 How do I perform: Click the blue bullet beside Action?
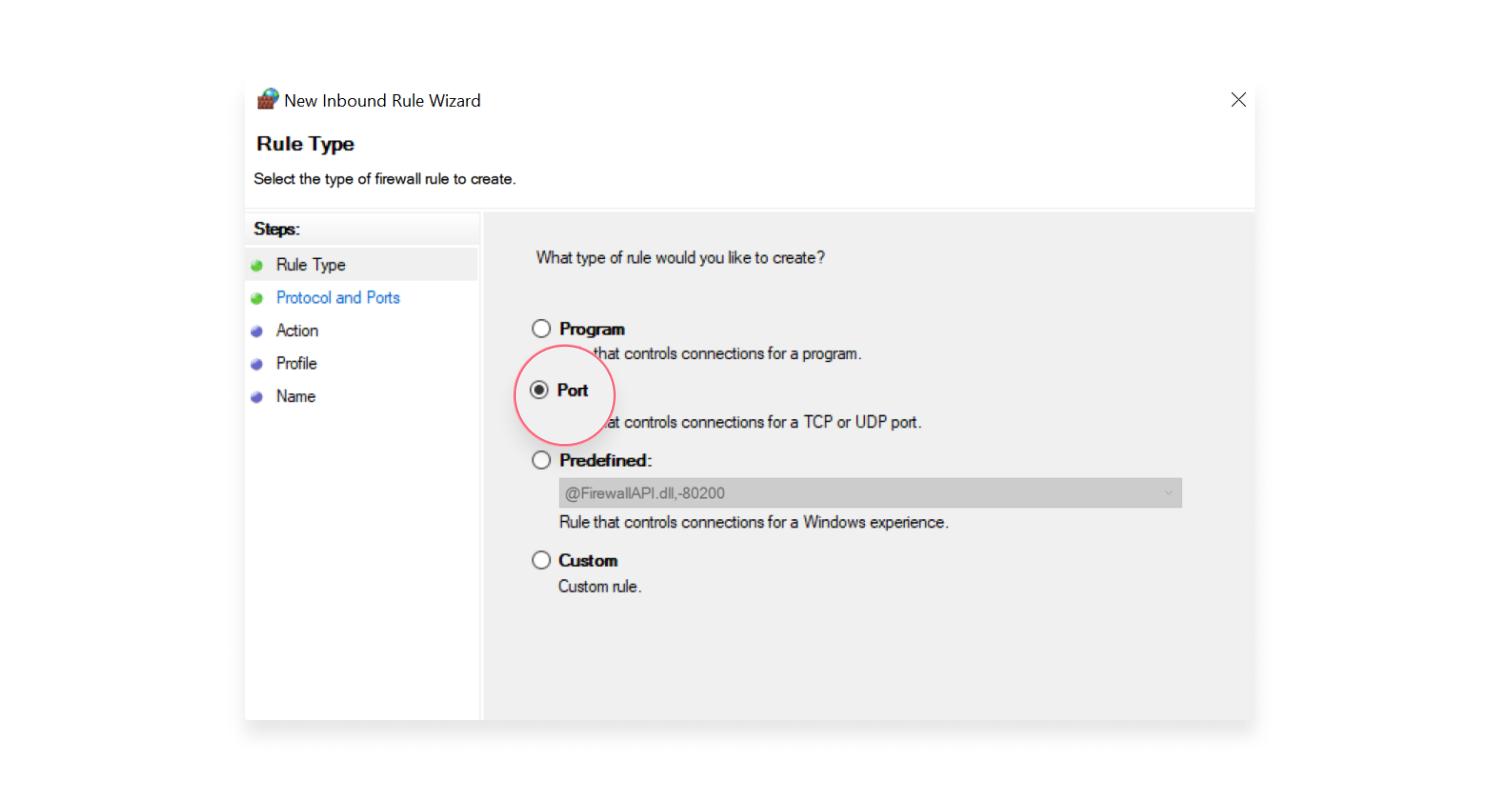click(x=257, y=332)
